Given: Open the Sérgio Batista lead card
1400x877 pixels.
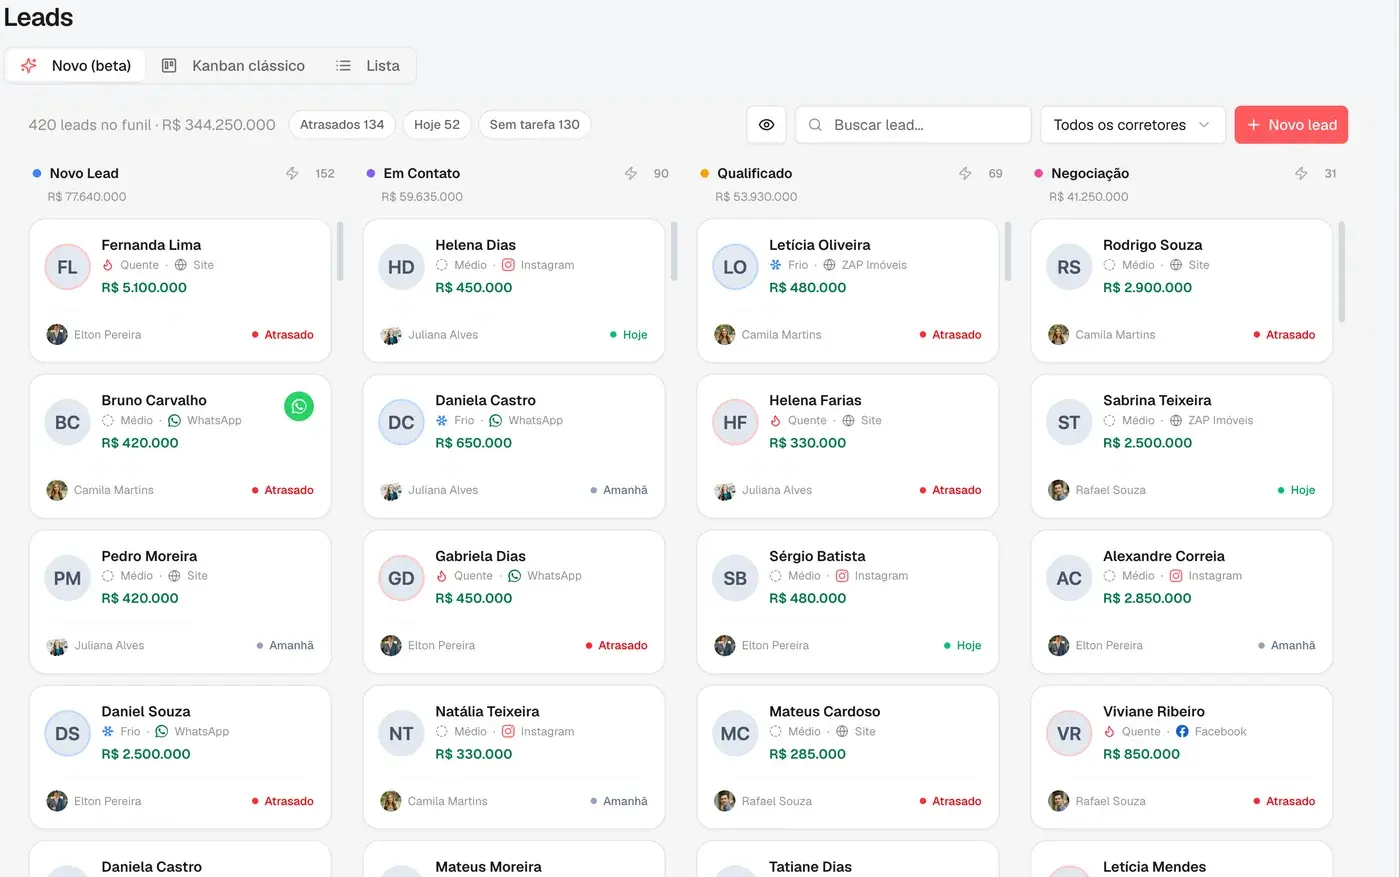Looking at the screenshot, I should coord(848,601).
